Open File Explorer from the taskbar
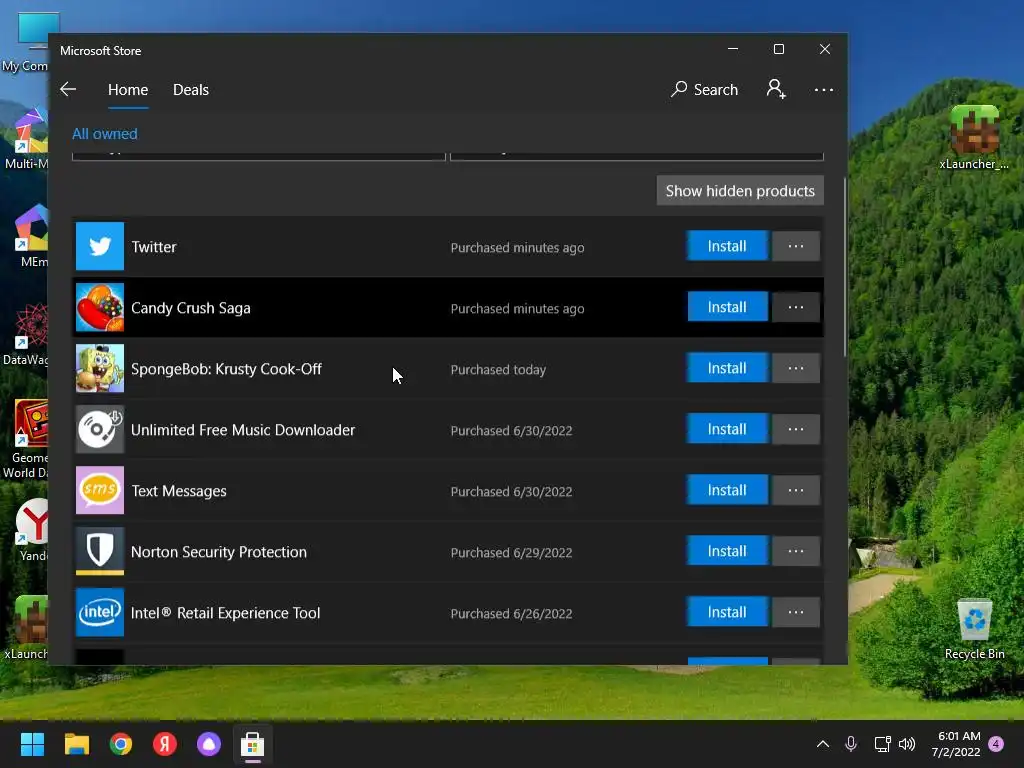The width and height of the screenshot is (1024, 768). point(76,744)
